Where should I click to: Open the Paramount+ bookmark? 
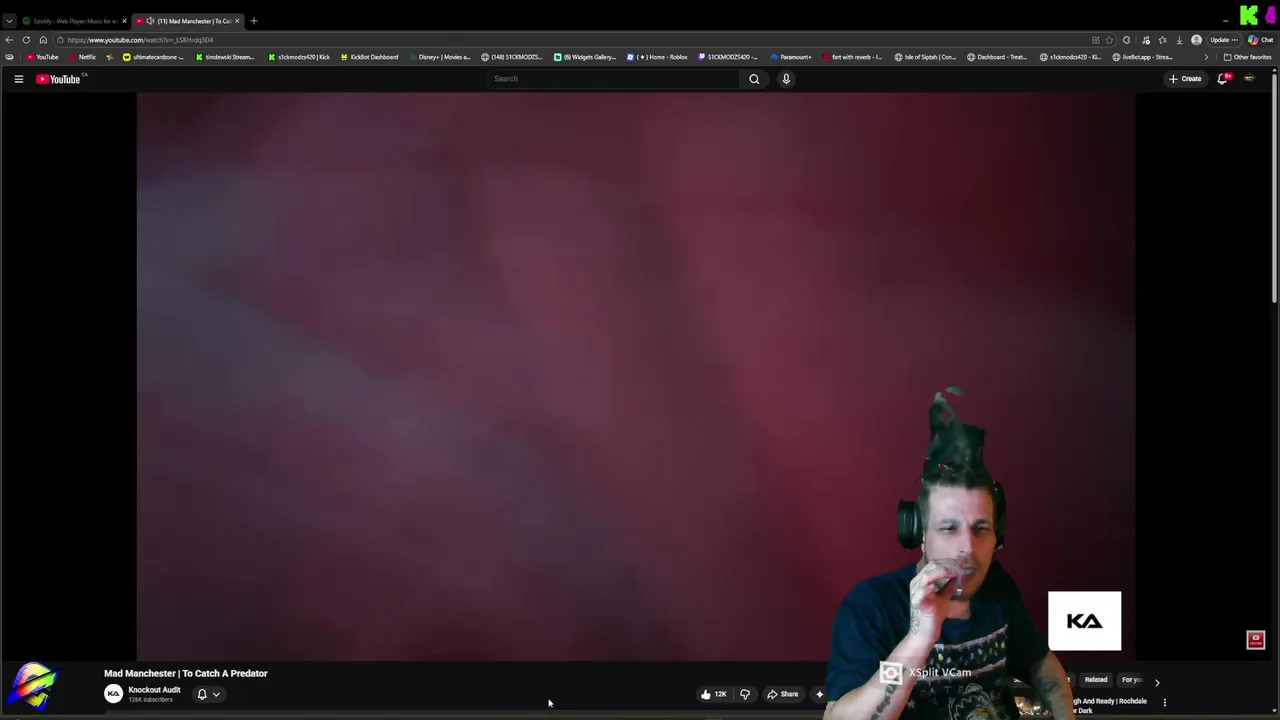[x=791, y=57]
